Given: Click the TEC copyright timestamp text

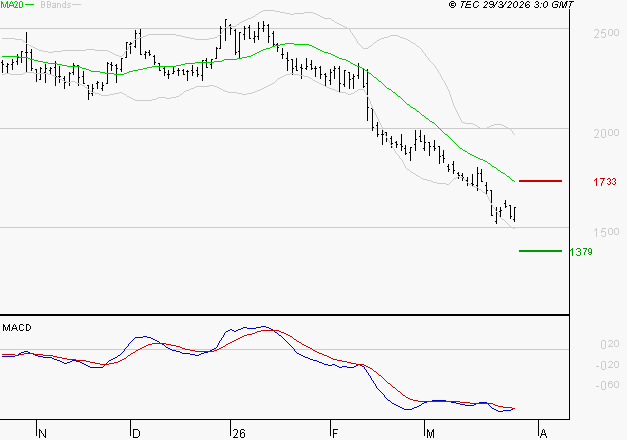Looking at the screenshot, I should (511, 4).
